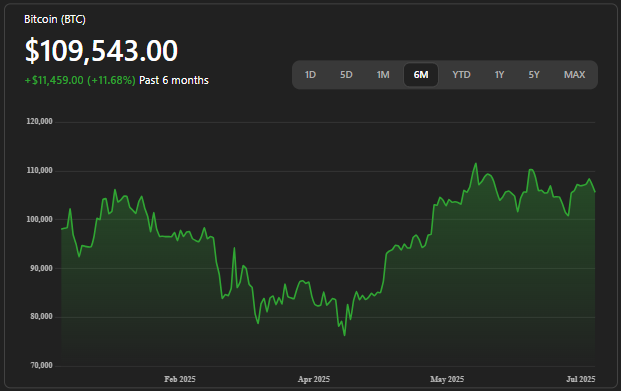Switch chart to YTD range
Viewport: 621px width, 391px height.
pyautogui.click(x=461, y=74)
